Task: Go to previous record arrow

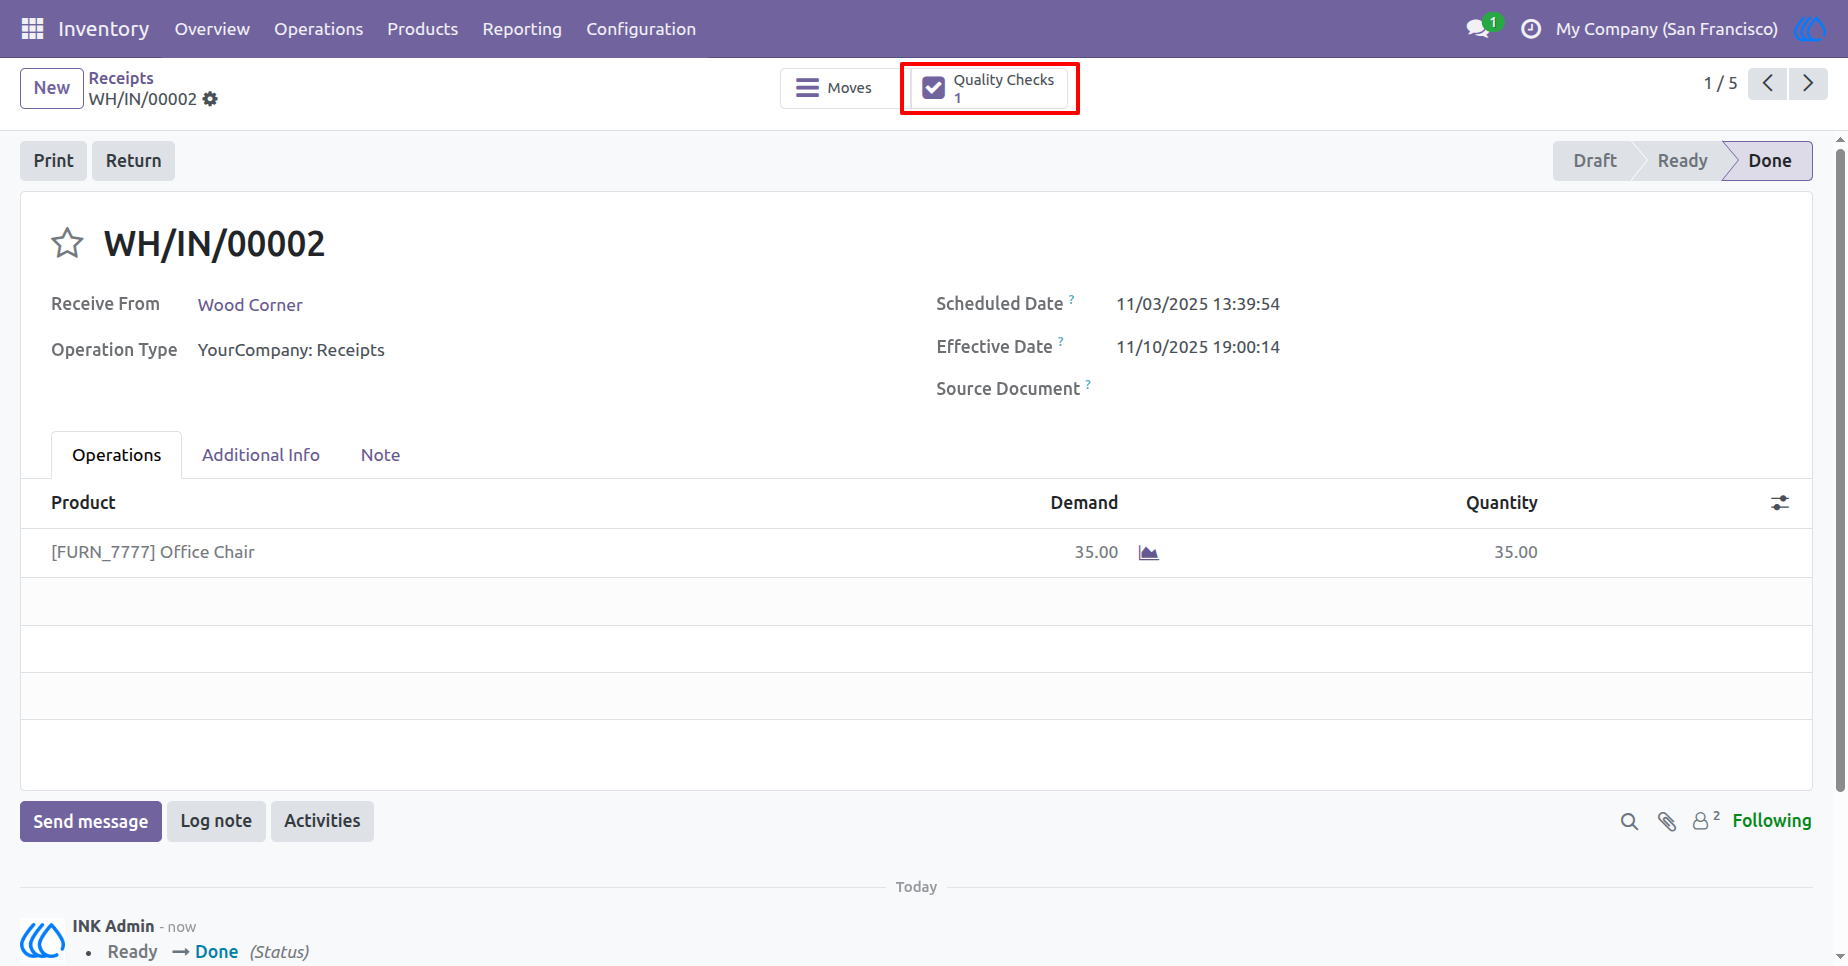Action: (1768, 84)
